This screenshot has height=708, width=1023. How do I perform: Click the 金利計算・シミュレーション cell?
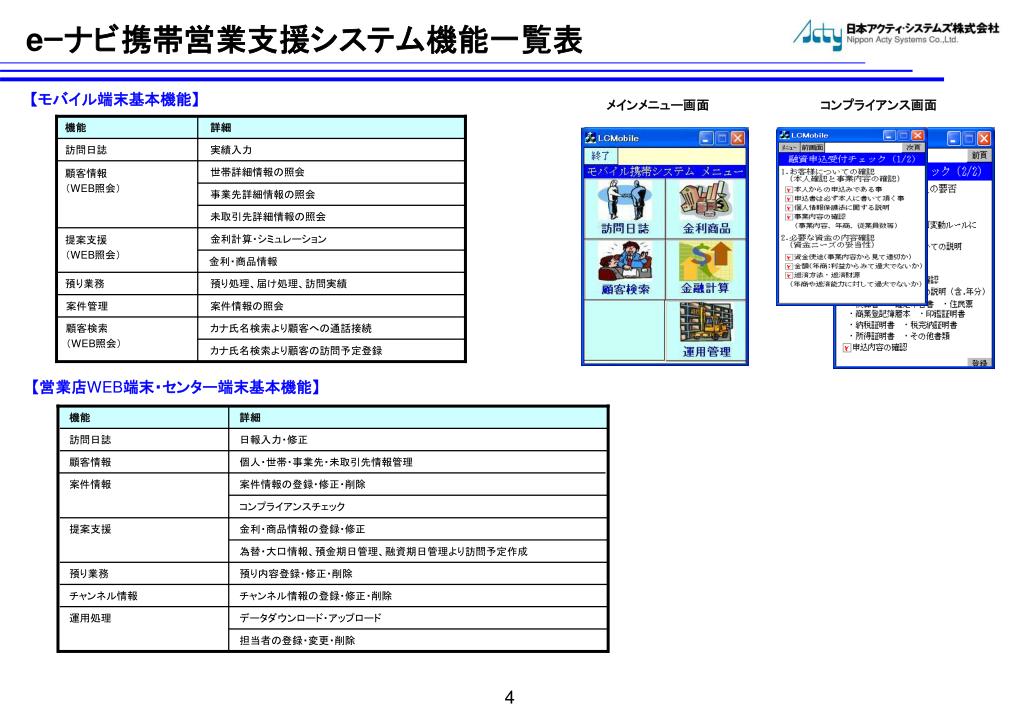331,239
